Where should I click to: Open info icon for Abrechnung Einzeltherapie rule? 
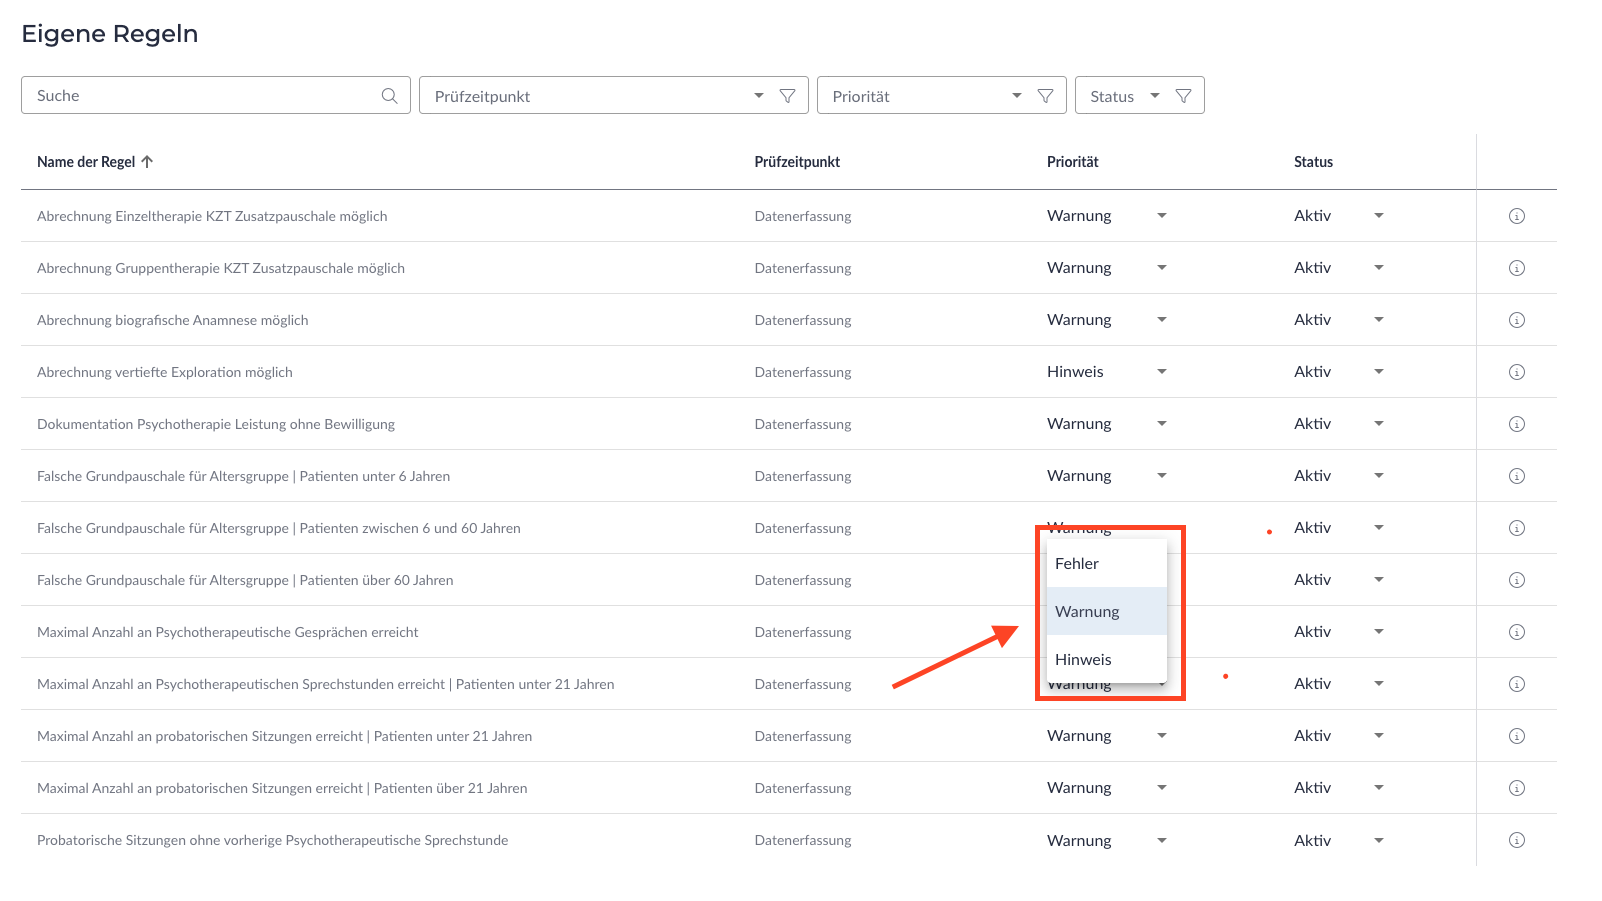1516,216
